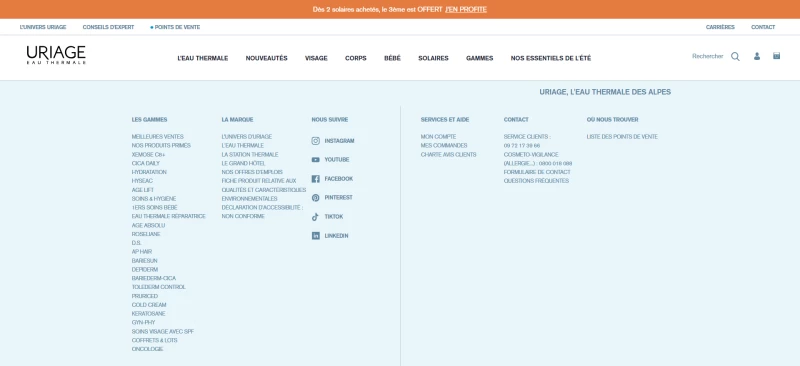Open MES COMMANDES footer link
800x366 pixels.
point(444,145)
